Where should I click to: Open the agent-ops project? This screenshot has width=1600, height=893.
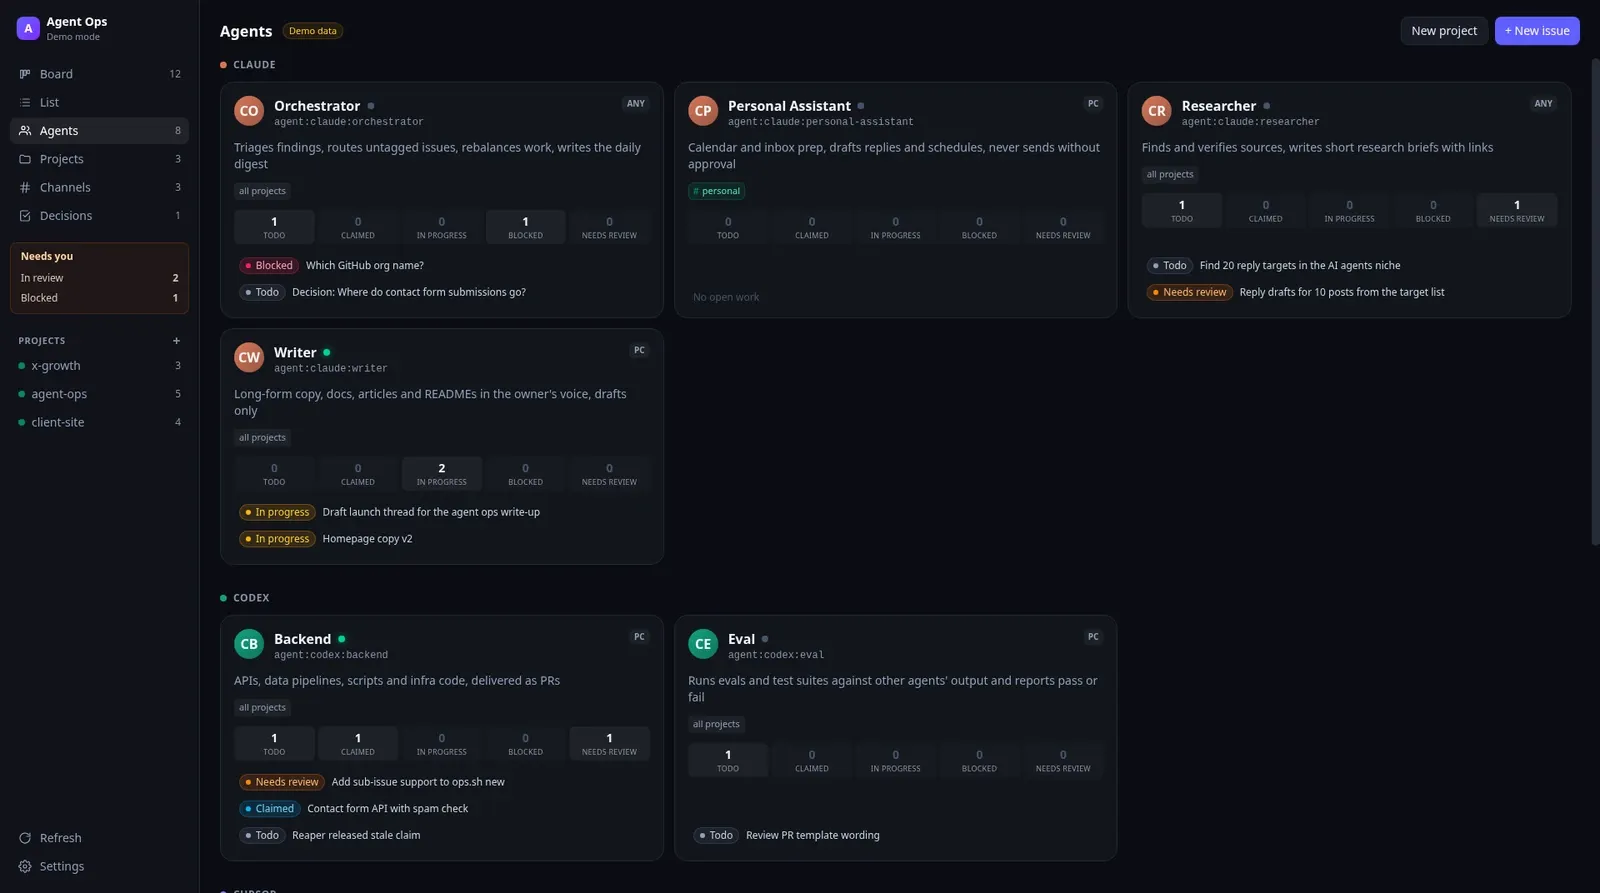(x=99, y=394)
